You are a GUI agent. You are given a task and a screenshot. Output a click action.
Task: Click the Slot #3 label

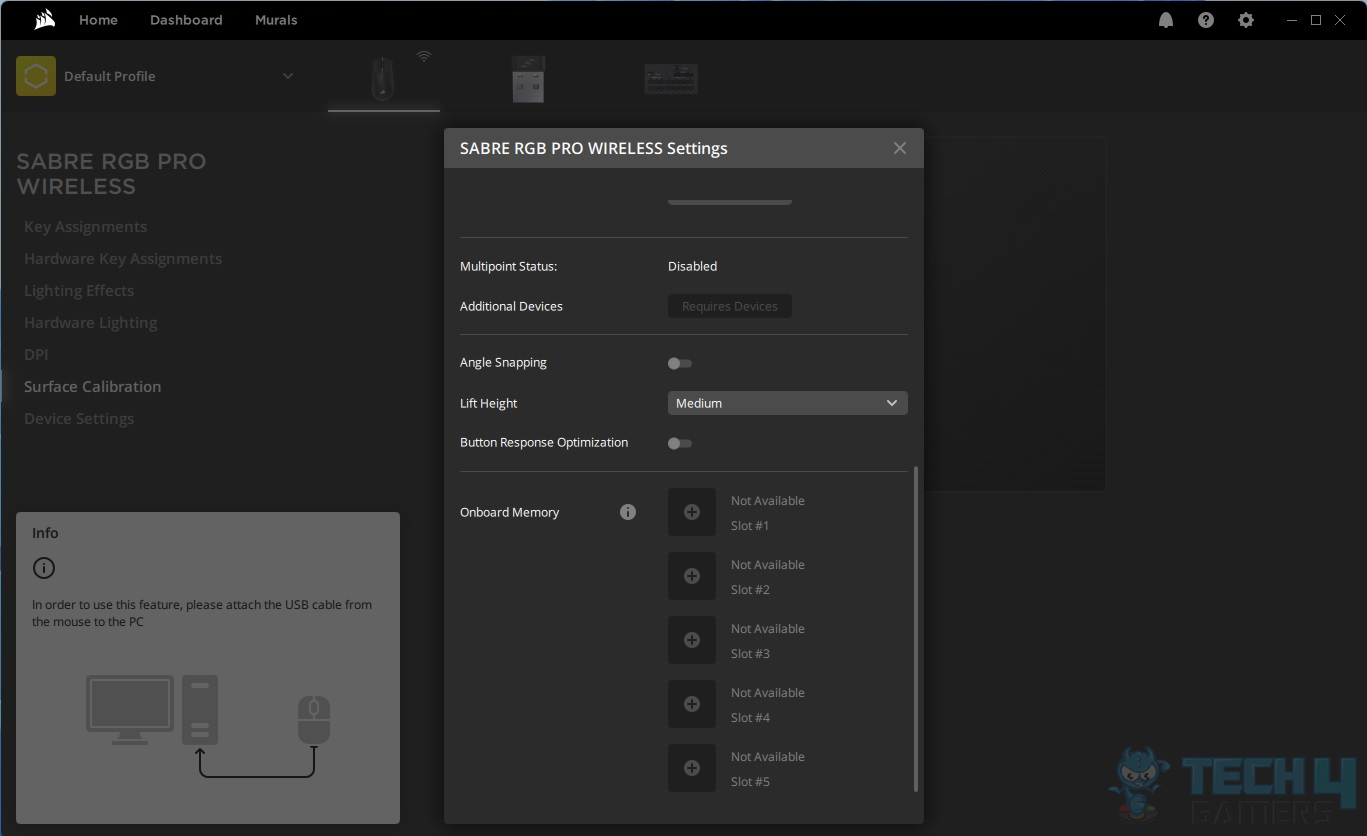[751, 654]
